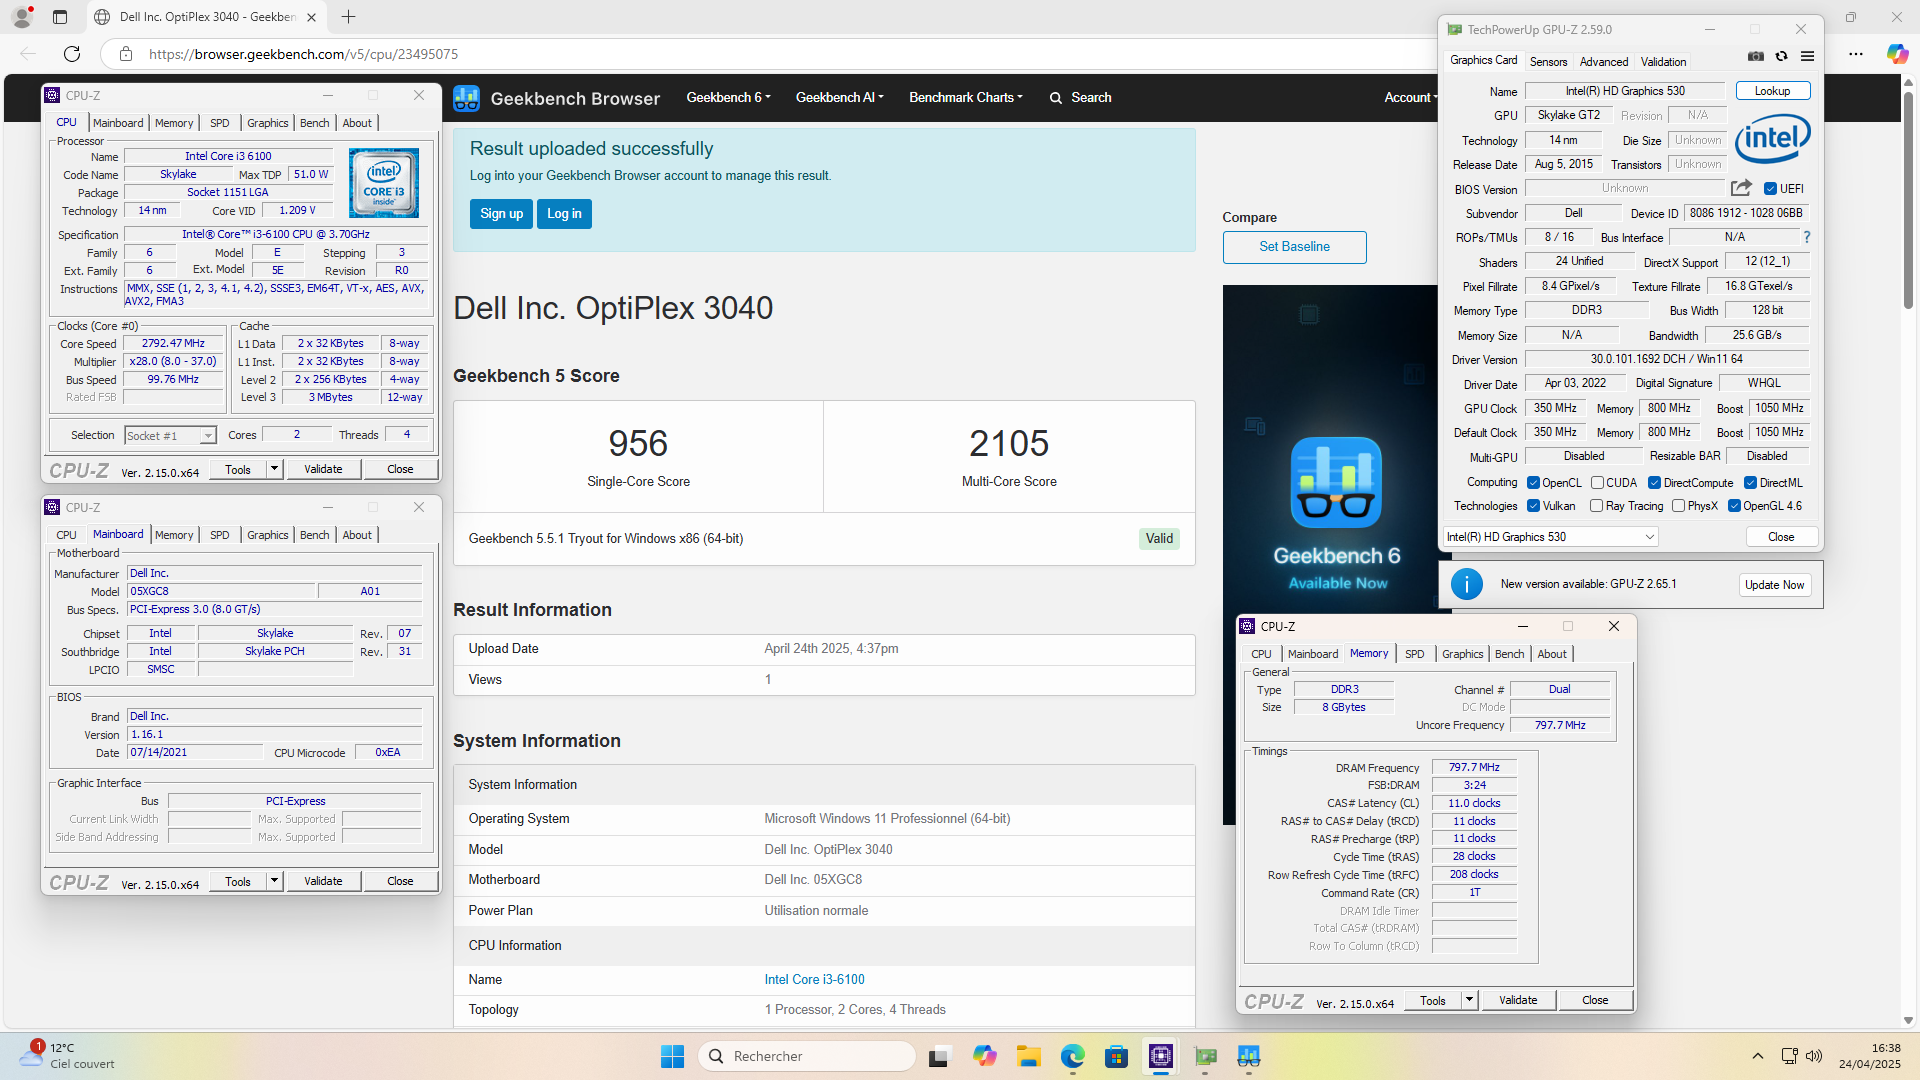Open the GPU selection dropdown in GPU-Z
1920x1080 pixels.
pyautogui.click(x=1551, y=537)
